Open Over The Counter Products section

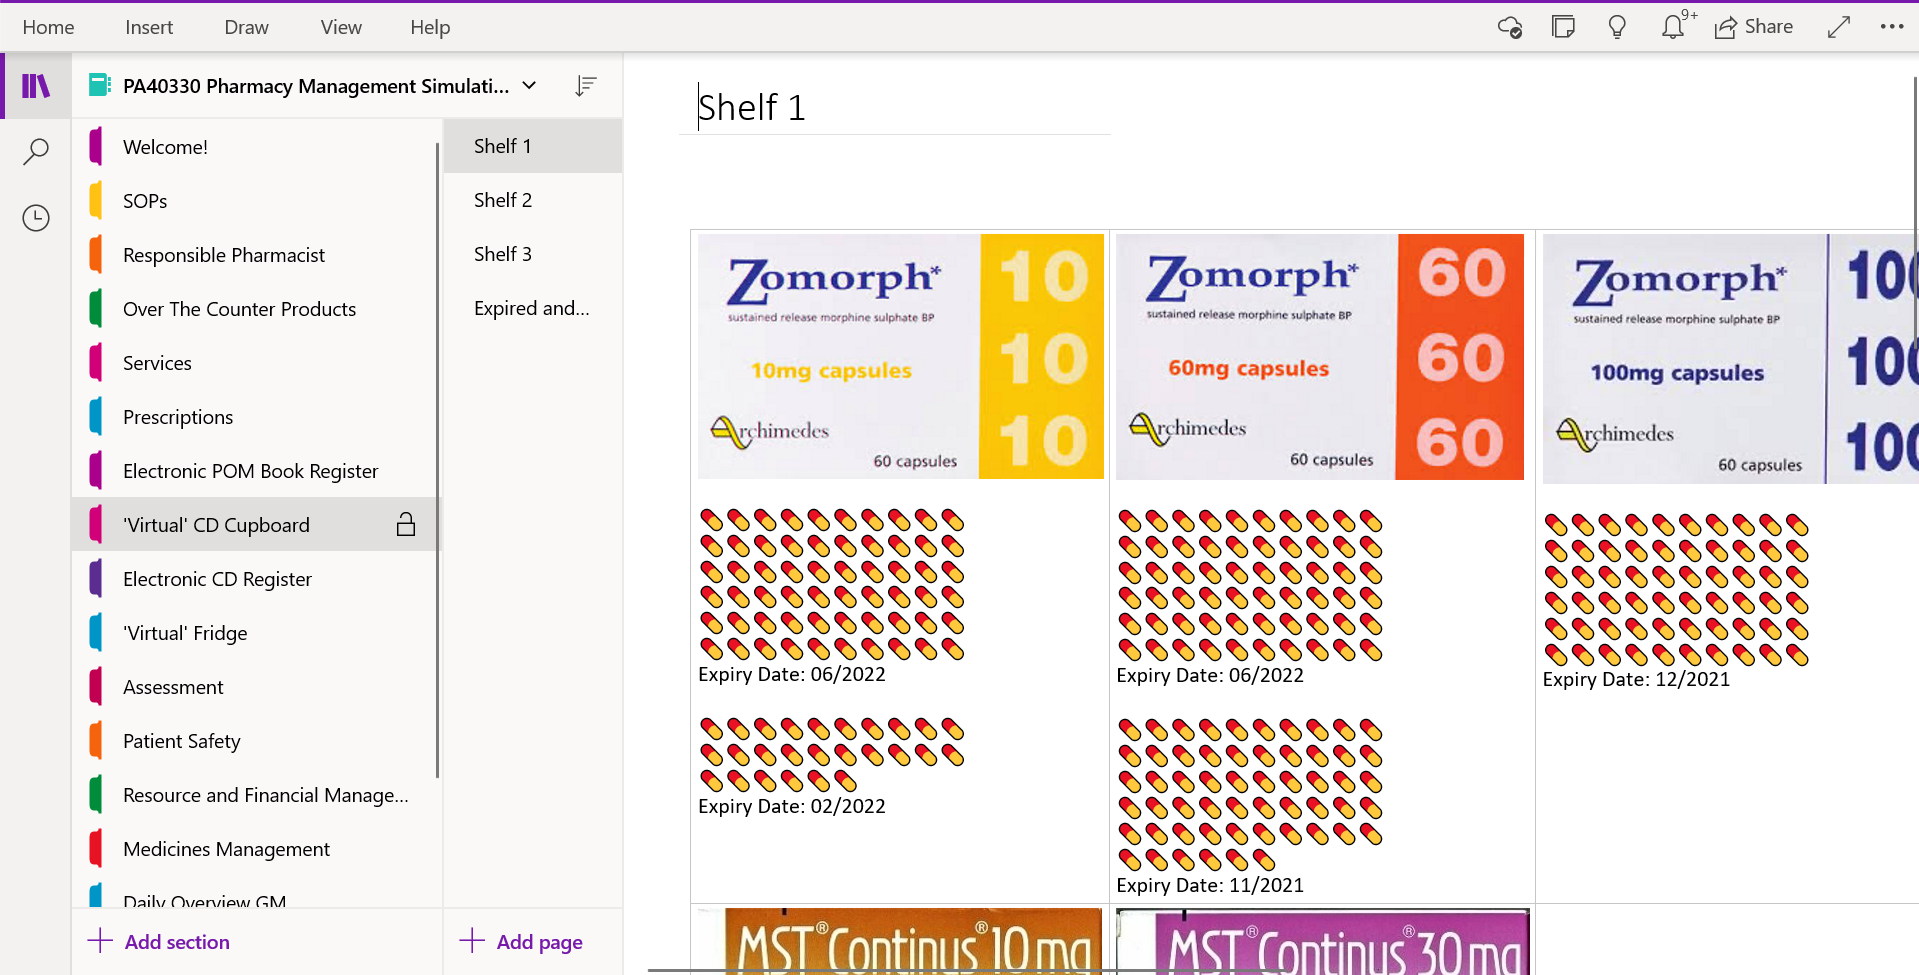(255, 309)
